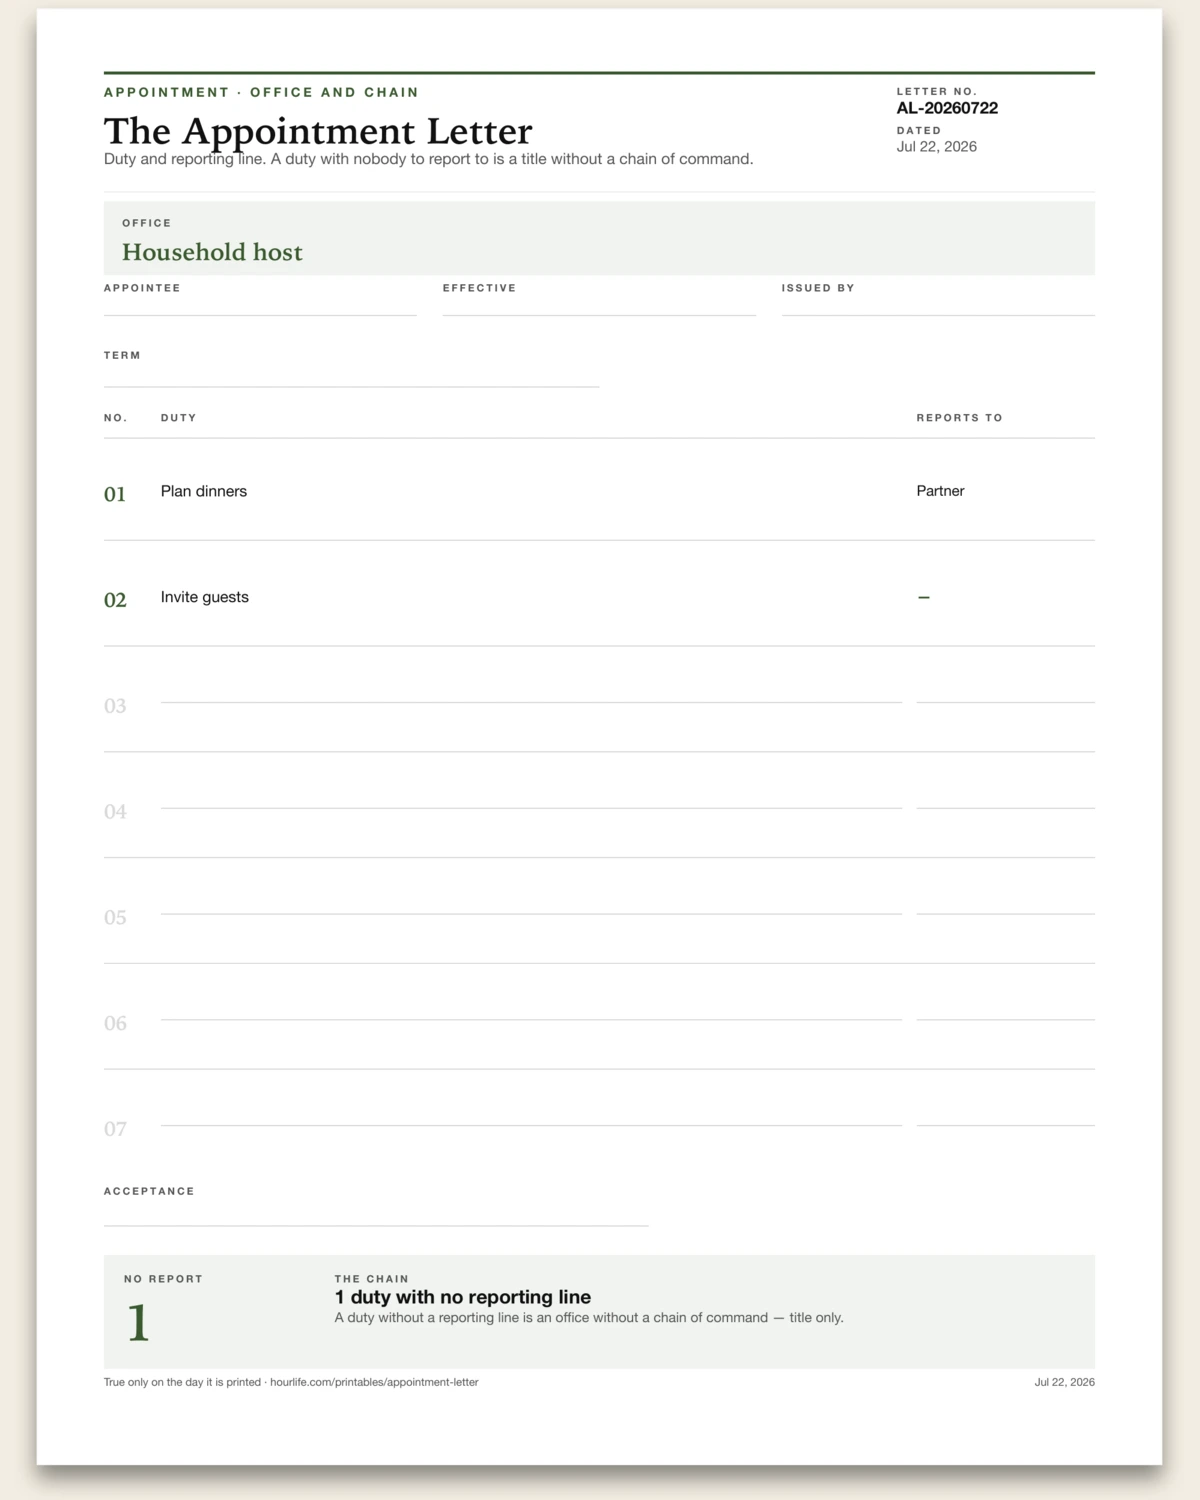Click the 'Reports To' column header

point(959,418)
